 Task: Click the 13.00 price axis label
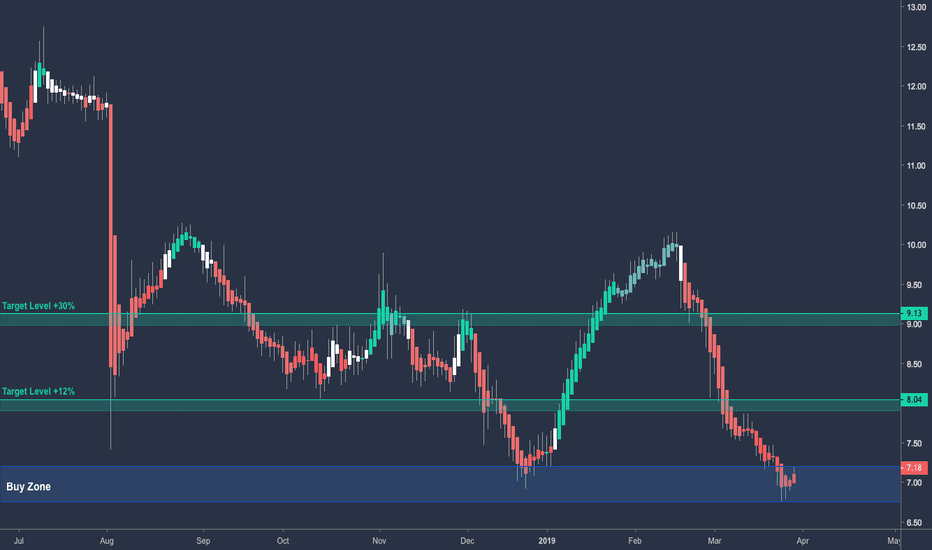(916, 7)
